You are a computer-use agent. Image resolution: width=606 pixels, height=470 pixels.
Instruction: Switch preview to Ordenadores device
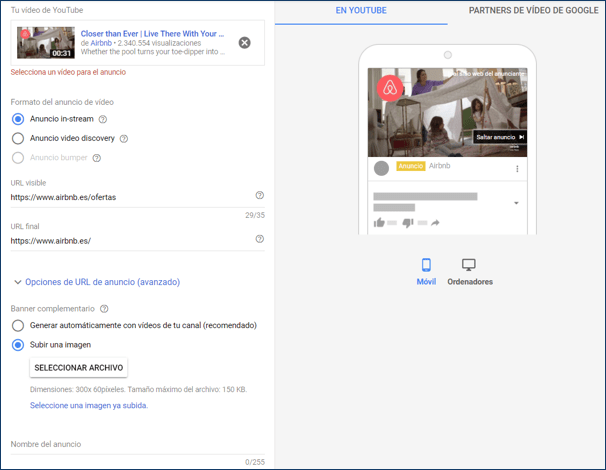[470, 272]
